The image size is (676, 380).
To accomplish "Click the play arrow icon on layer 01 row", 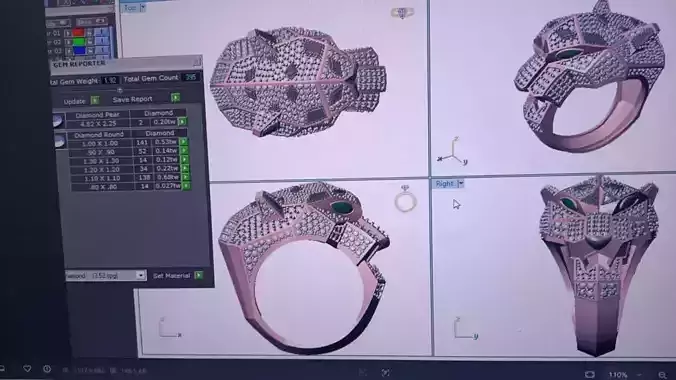I will tap(68, 33).
